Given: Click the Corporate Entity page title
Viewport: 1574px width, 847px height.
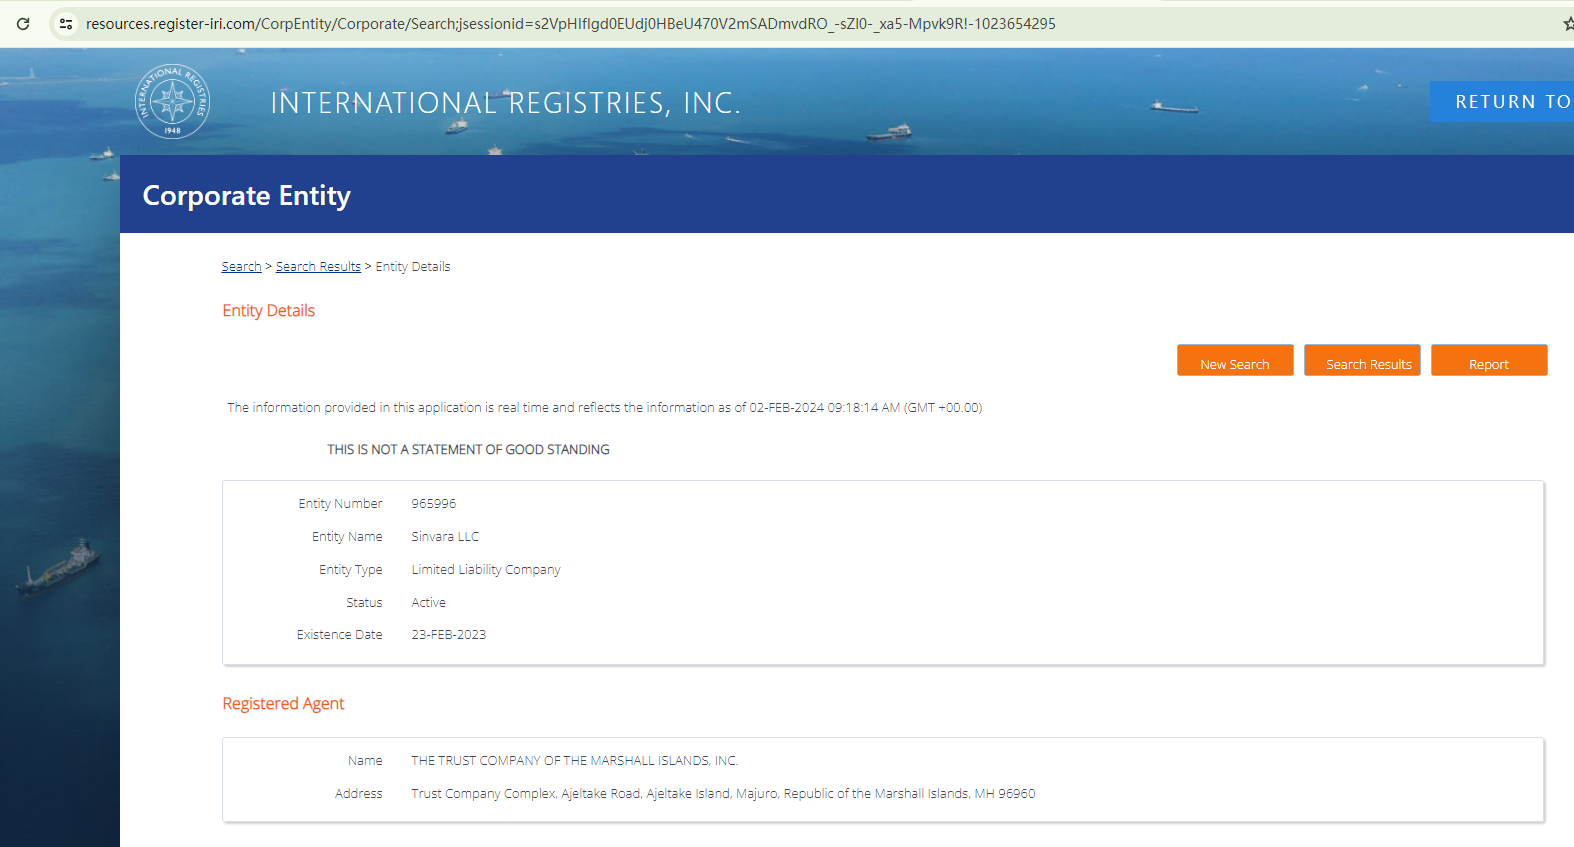Looking at the screenshot, I should pos(247,196).
